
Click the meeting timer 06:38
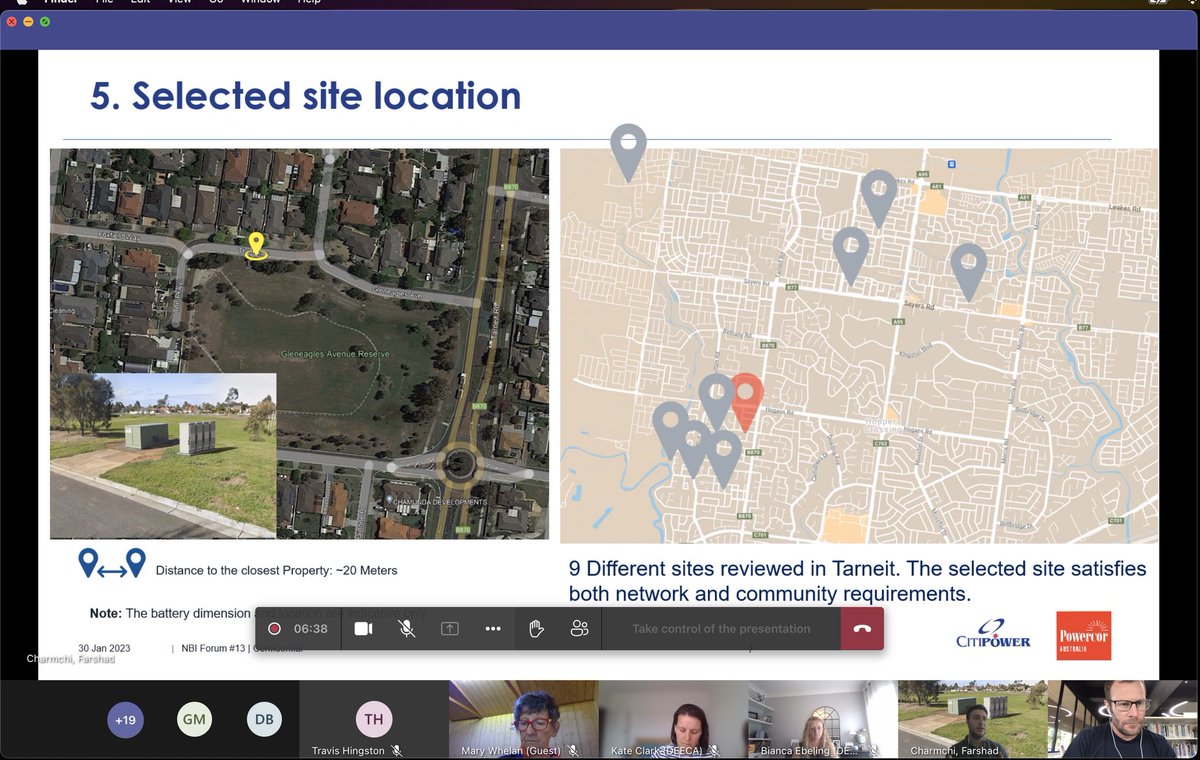[x=311, y=629]
